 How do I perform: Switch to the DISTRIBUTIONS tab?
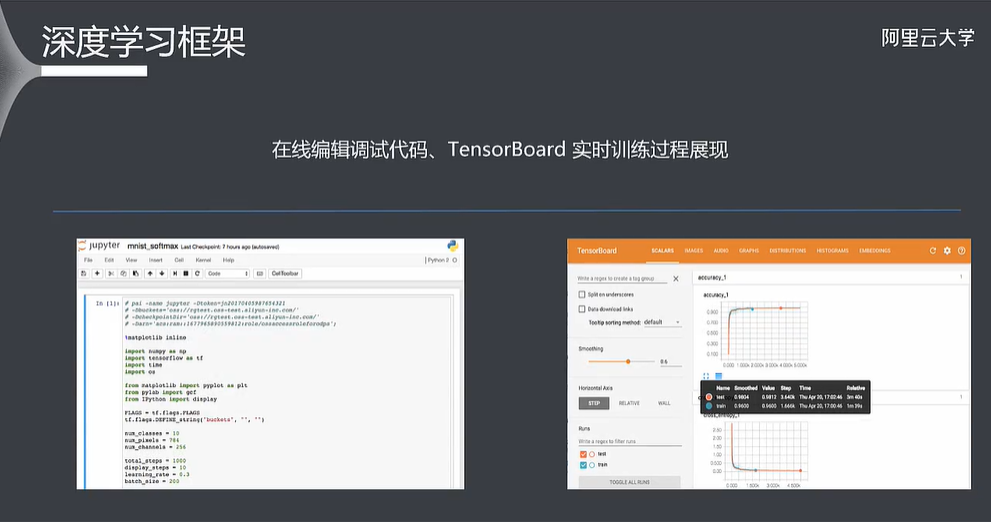(787, 251)
